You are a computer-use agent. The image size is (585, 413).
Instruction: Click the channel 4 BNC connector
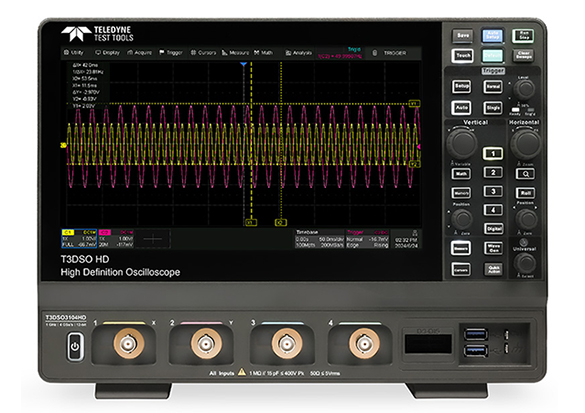pyautogui.click(x=364, y=343)
